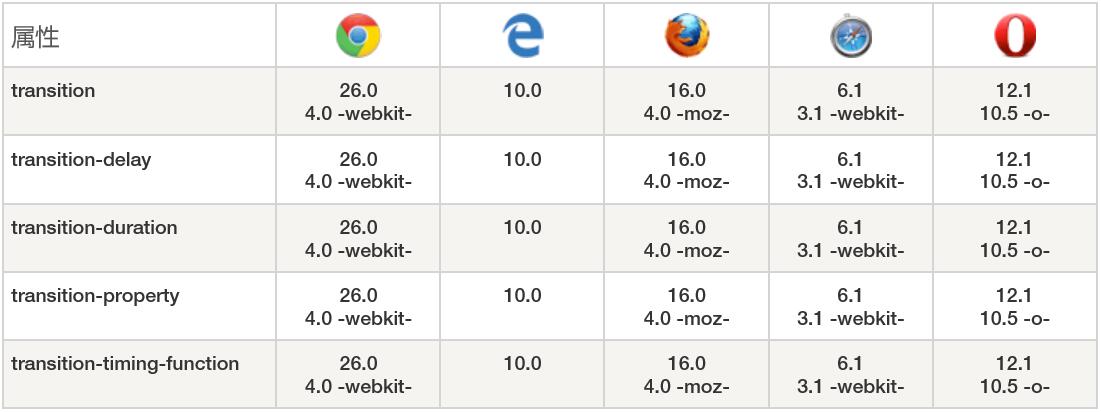Select the 属性 header cell

(139, 35)
